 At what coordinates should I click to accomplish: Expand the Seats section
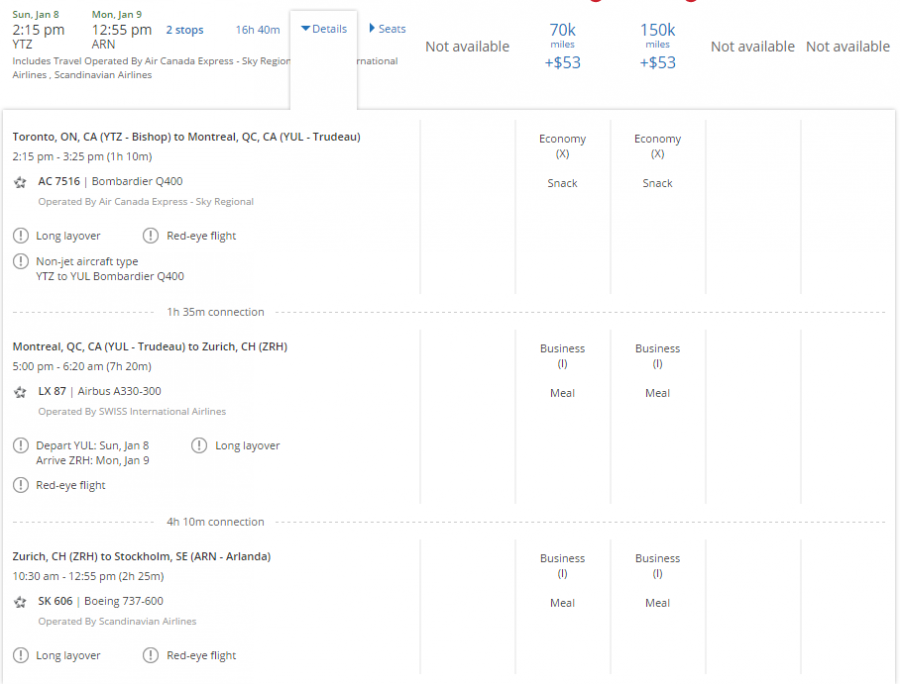(387, 29)
